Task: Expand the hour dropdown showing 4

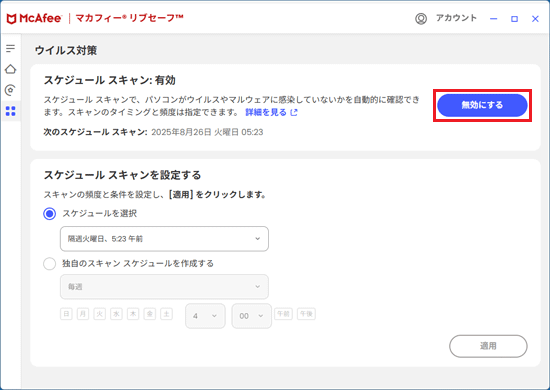Action: click(x=205, y=316)
